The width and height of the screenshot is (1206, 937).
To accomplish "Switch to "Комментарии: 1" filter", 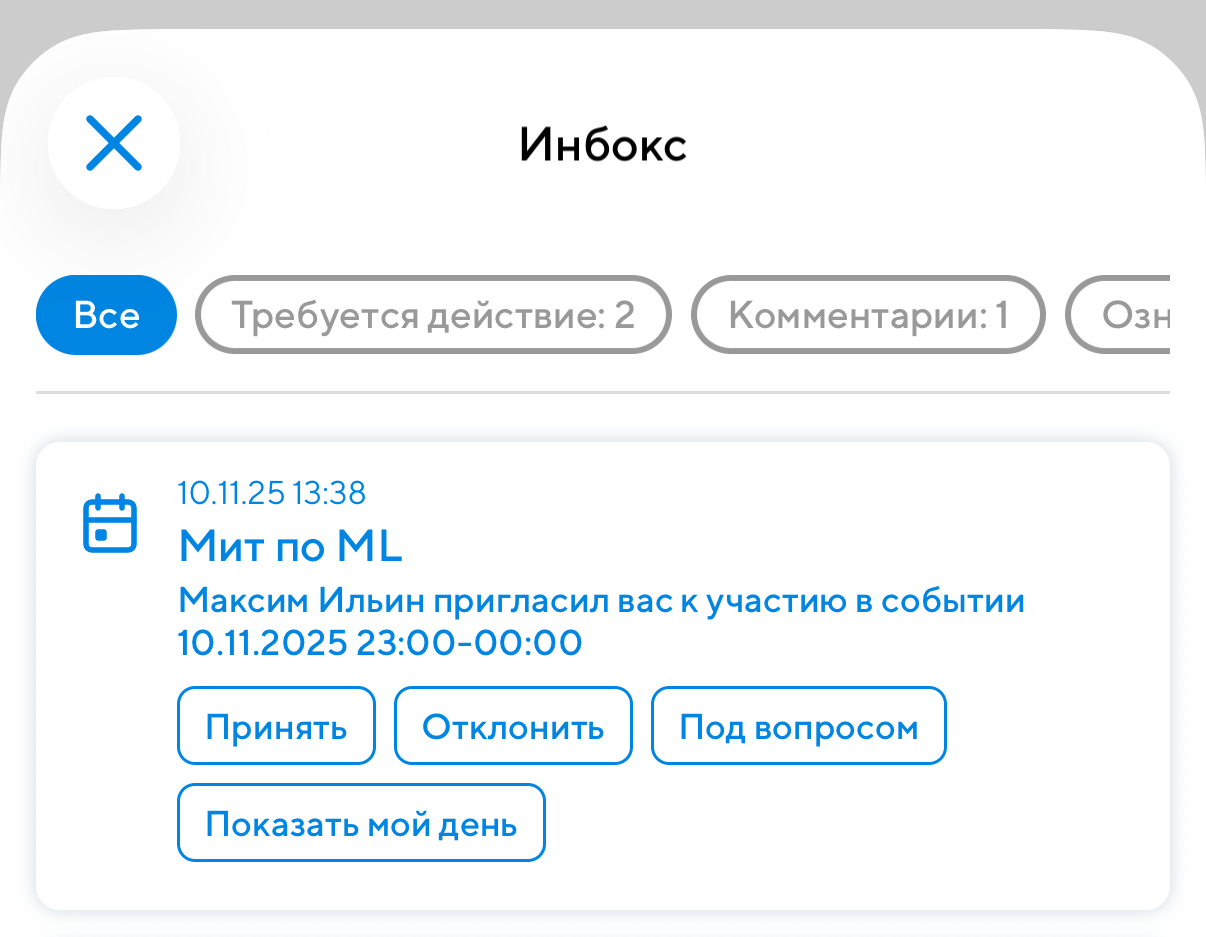I will 868,315.
